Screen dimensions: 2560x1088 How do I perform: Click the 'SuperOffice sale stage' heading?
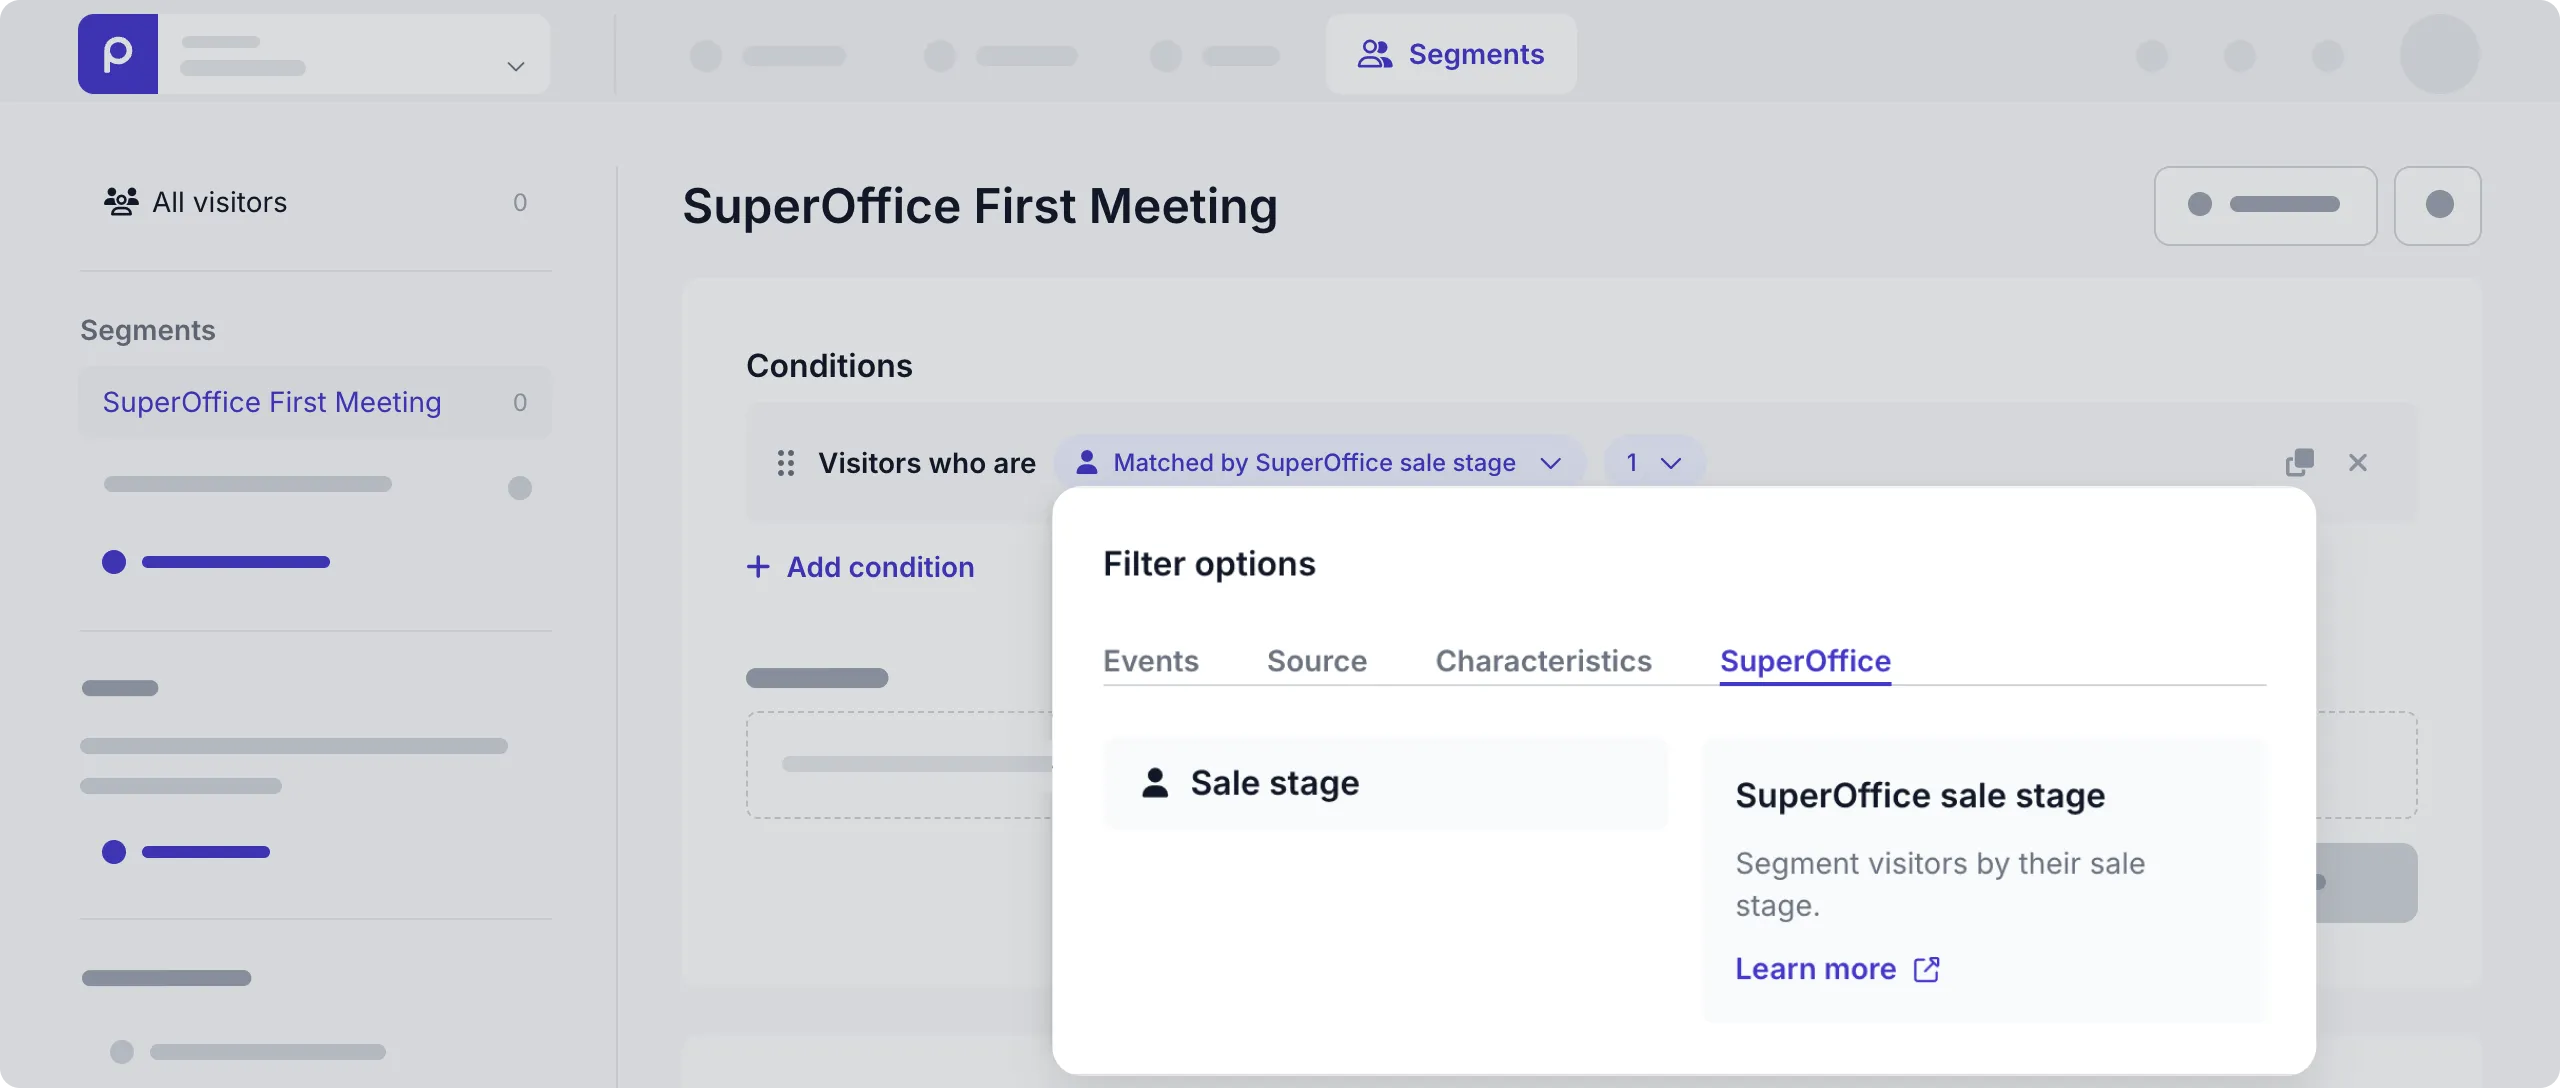1920,796
